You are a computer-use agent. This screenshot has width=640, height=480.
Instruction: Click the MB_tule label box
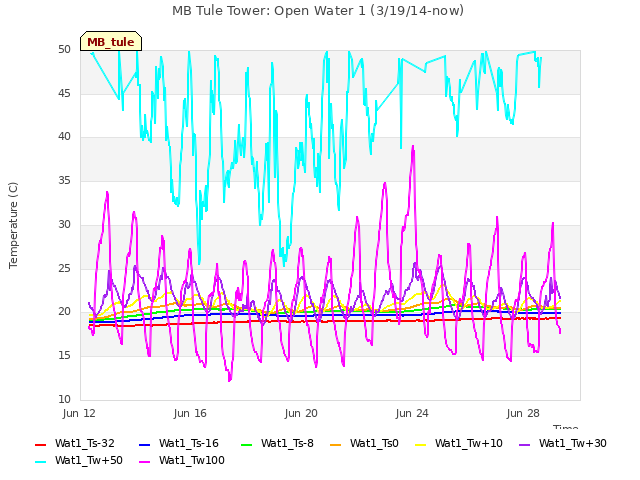point(111,41)
